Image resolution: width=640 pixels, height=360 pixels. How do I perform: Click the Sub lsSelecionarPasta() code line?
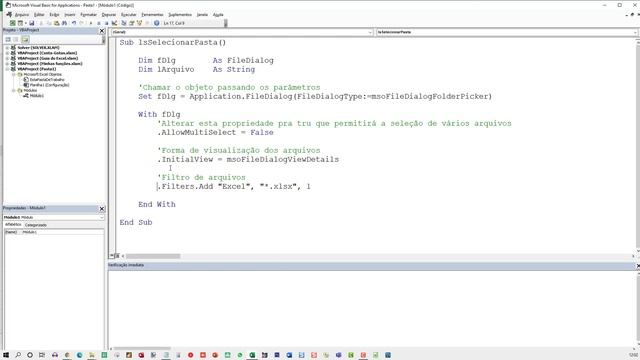pos(173,42)
